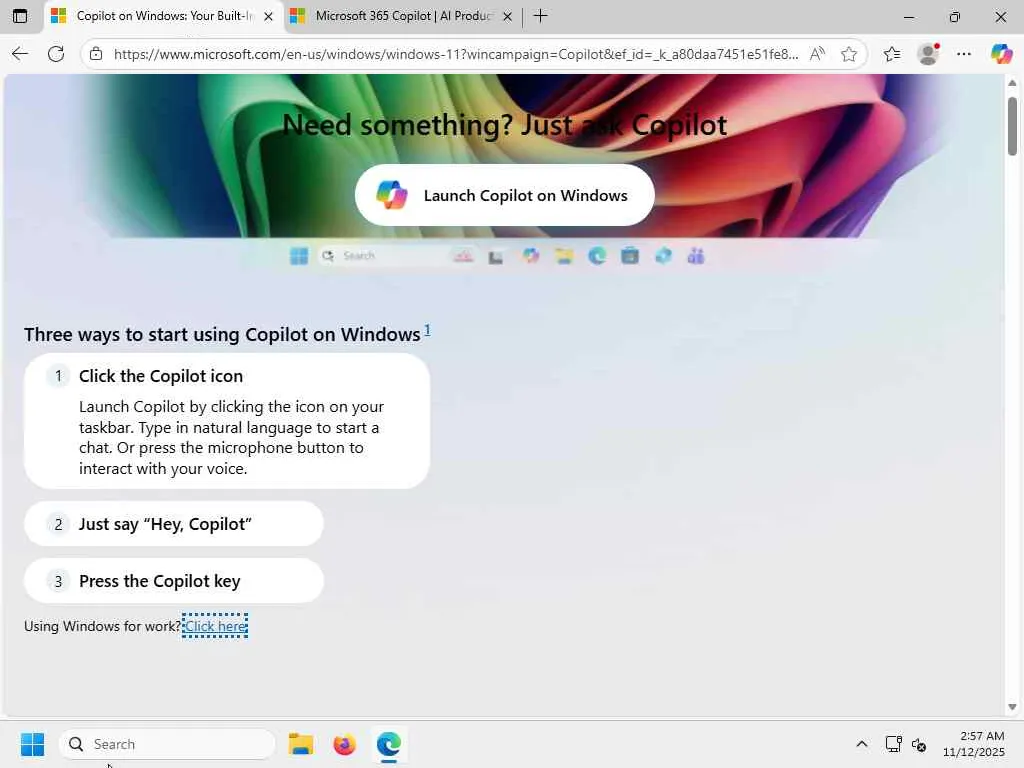Click the page scrollbar up arrow
This screenshot has width=1024, height=768.
tap(1012, 83)
